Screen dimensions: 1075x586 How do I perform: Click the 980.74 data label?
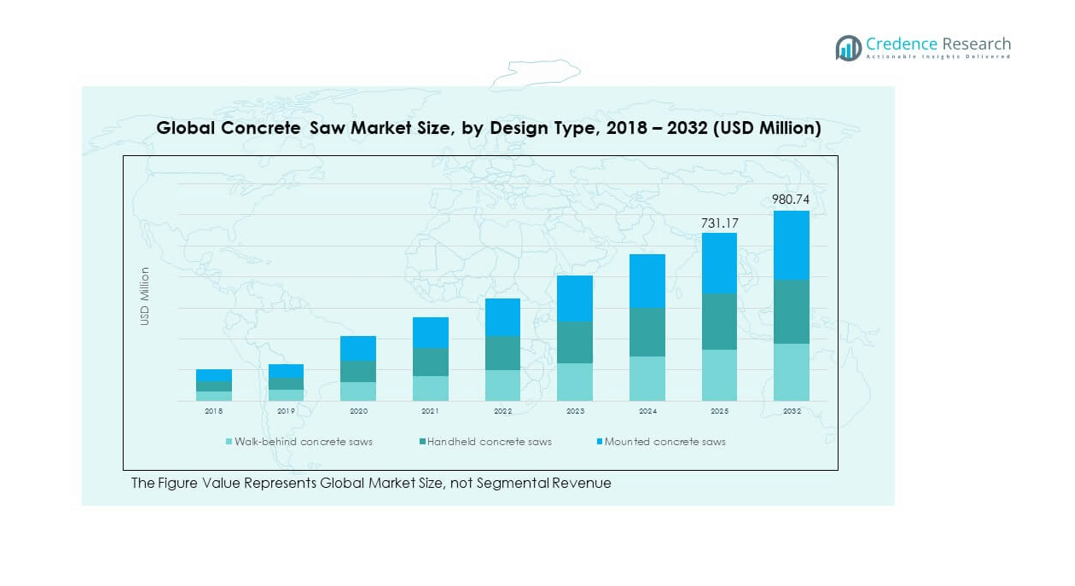[790, 200]
